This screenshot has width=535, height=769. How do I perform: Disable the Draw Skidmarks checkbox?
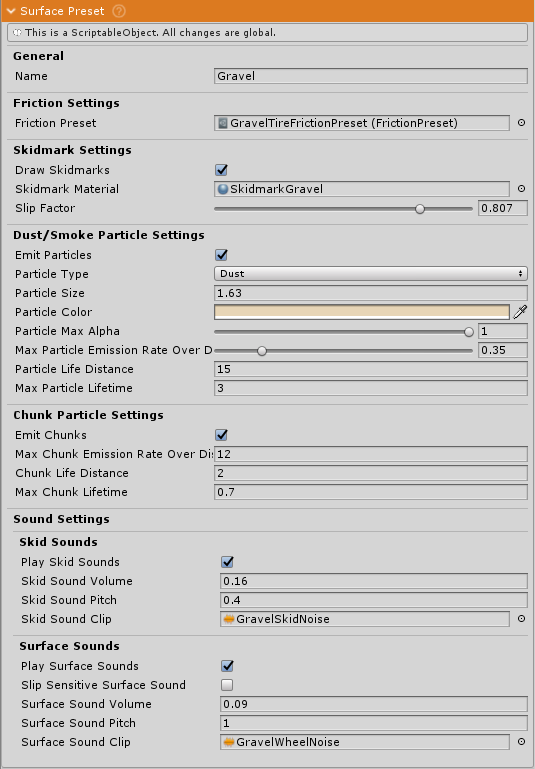pyautogui.click(x=221, y=170)
